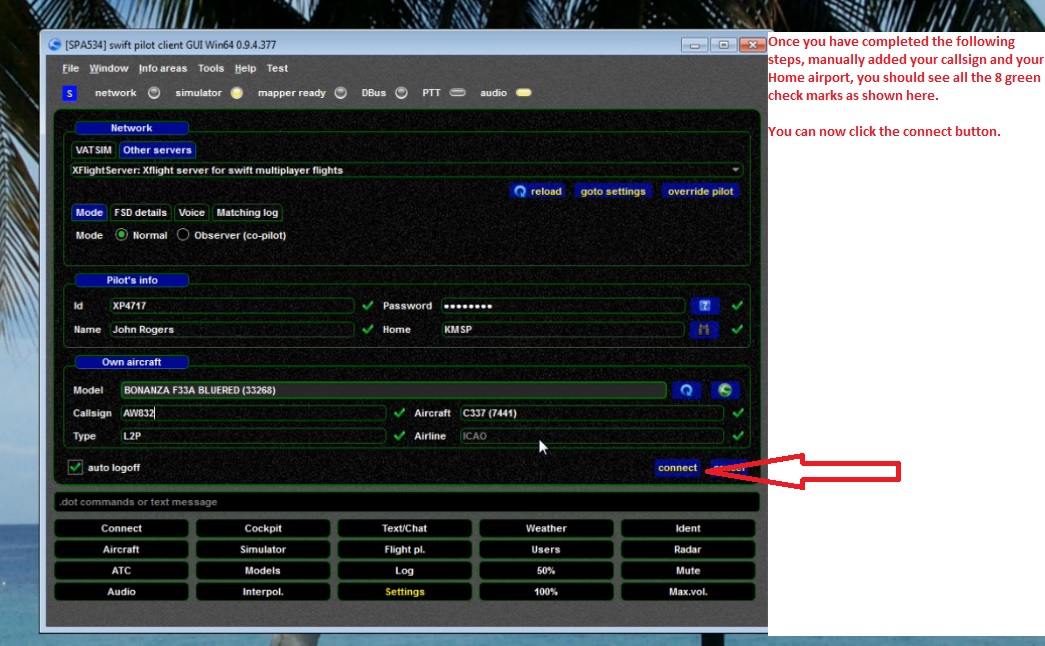Open the XFlightServer server dropdown
This screenshot has width=1045, height=646.
click(406, 171)
